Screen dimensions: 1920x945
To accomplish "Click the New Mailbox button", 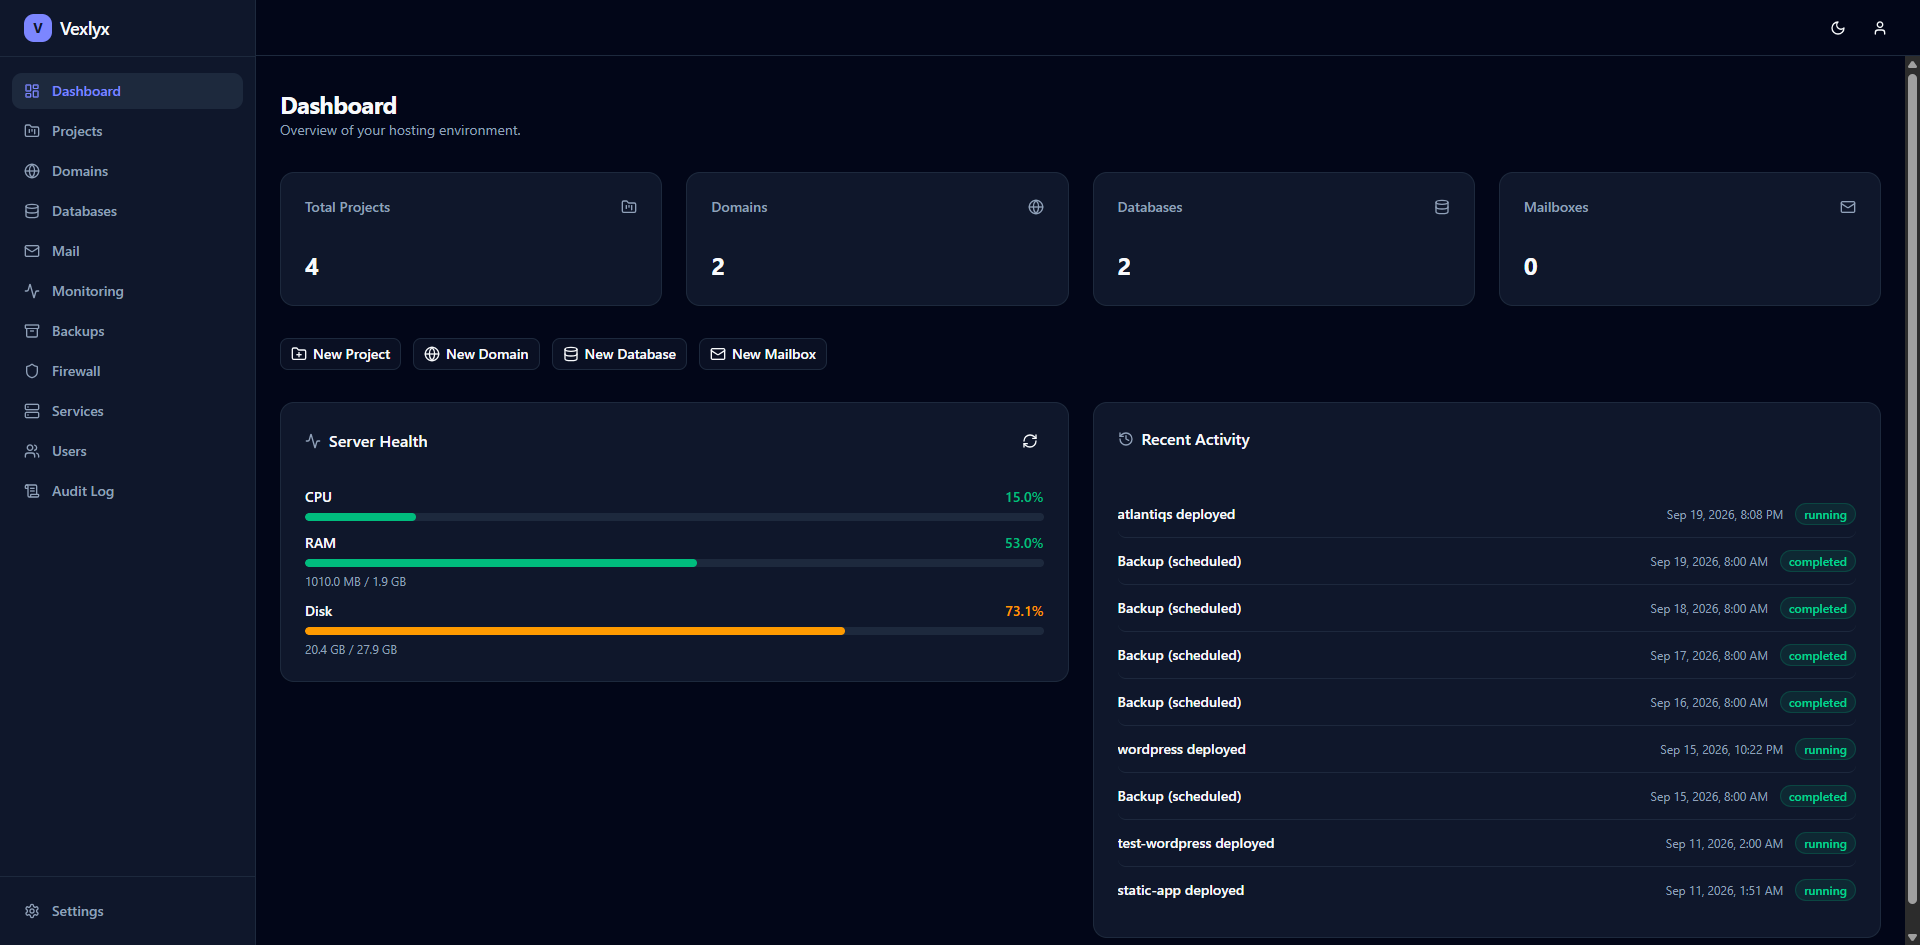I will click(763, 354).
